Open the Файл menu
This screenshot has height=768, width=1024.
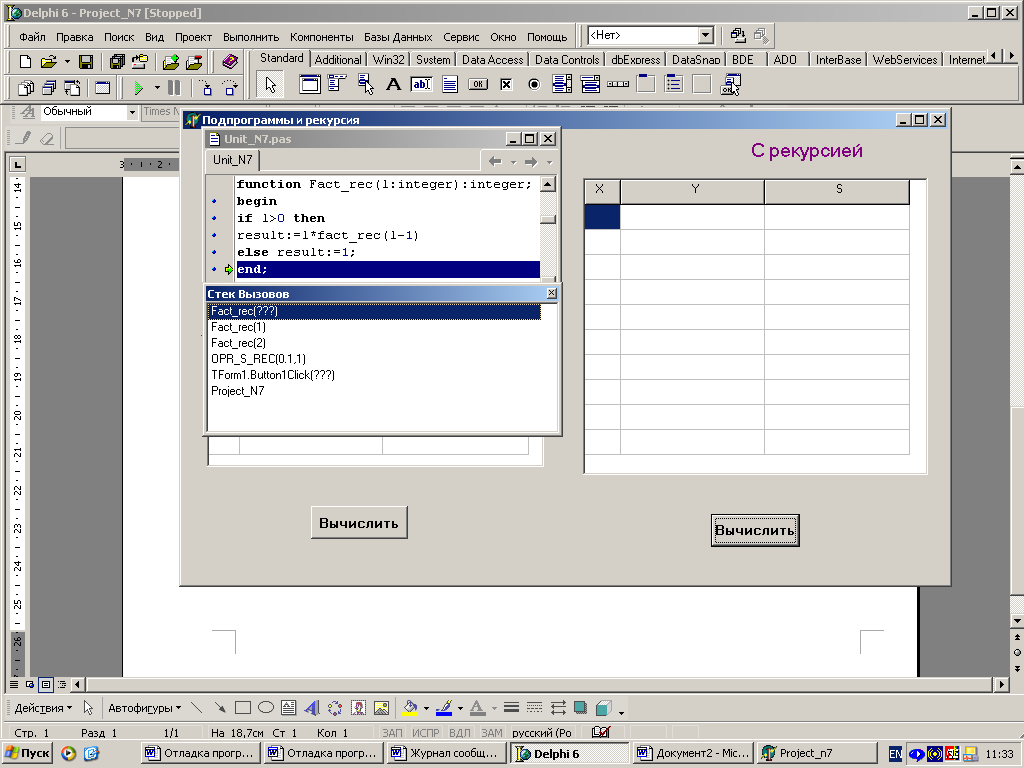tap(32, 37)
